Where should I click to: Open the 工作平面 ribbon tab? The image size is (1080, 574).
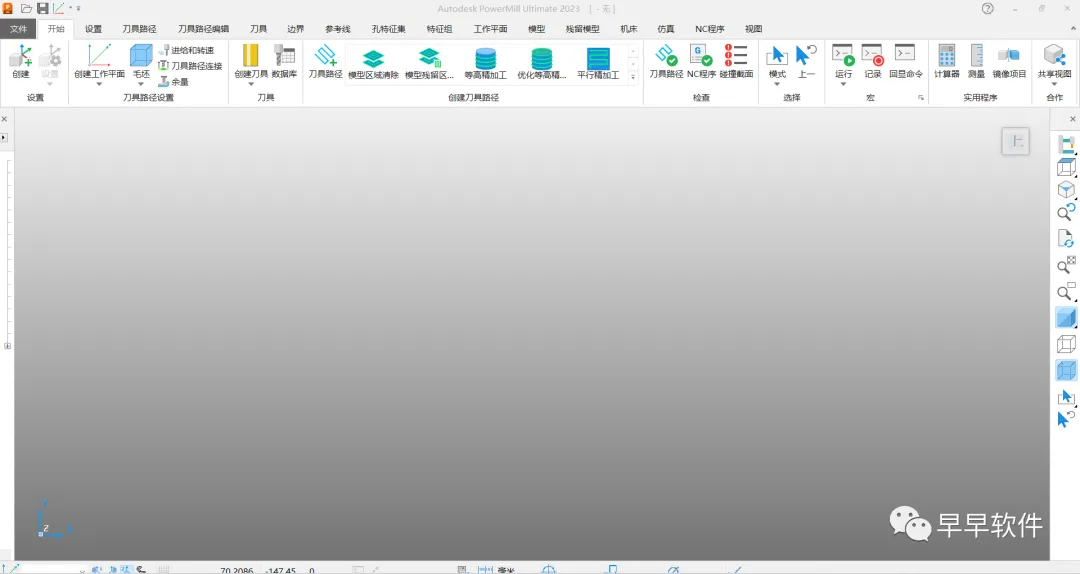click(490, 29)
